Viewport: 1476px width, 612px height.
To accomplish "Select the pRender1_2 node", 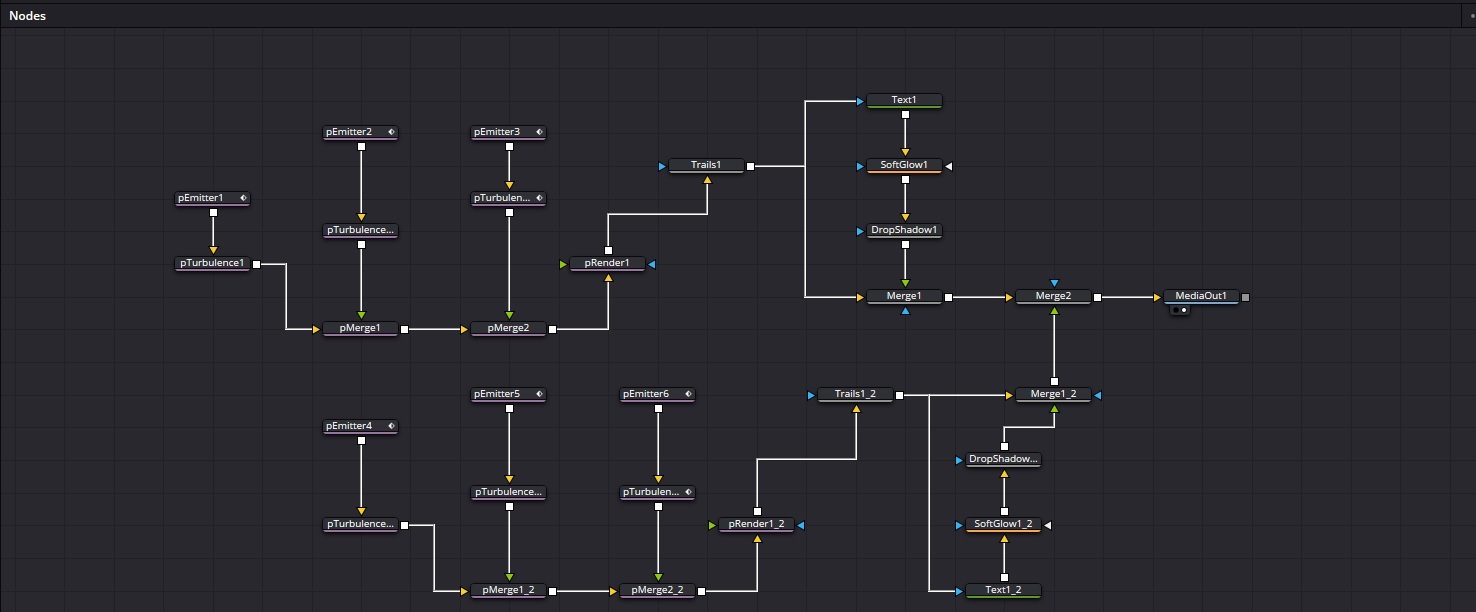I will [756, 525].
